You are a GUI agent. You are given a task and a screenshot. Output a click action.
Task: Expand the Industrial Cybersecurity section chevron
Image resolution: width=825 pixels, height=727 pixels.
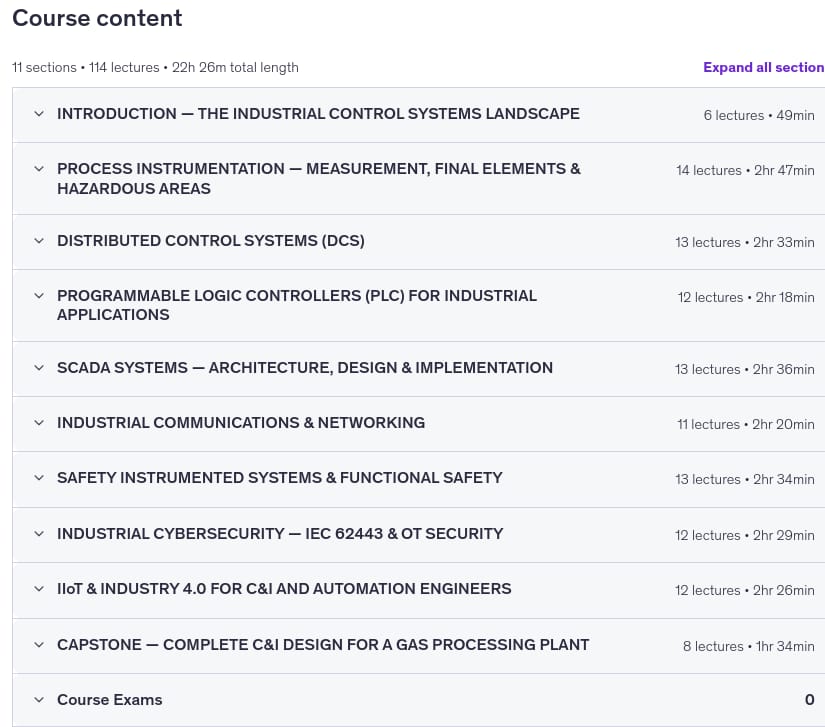[x=39, y=534]
